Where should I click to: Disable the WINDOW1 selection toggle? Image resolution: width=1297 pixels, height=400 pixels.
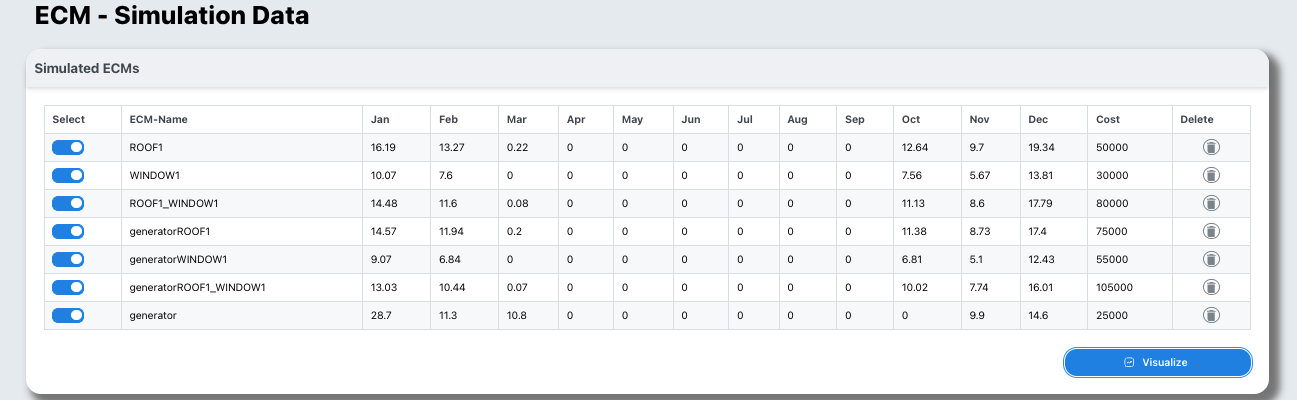(x=68, y=175)
